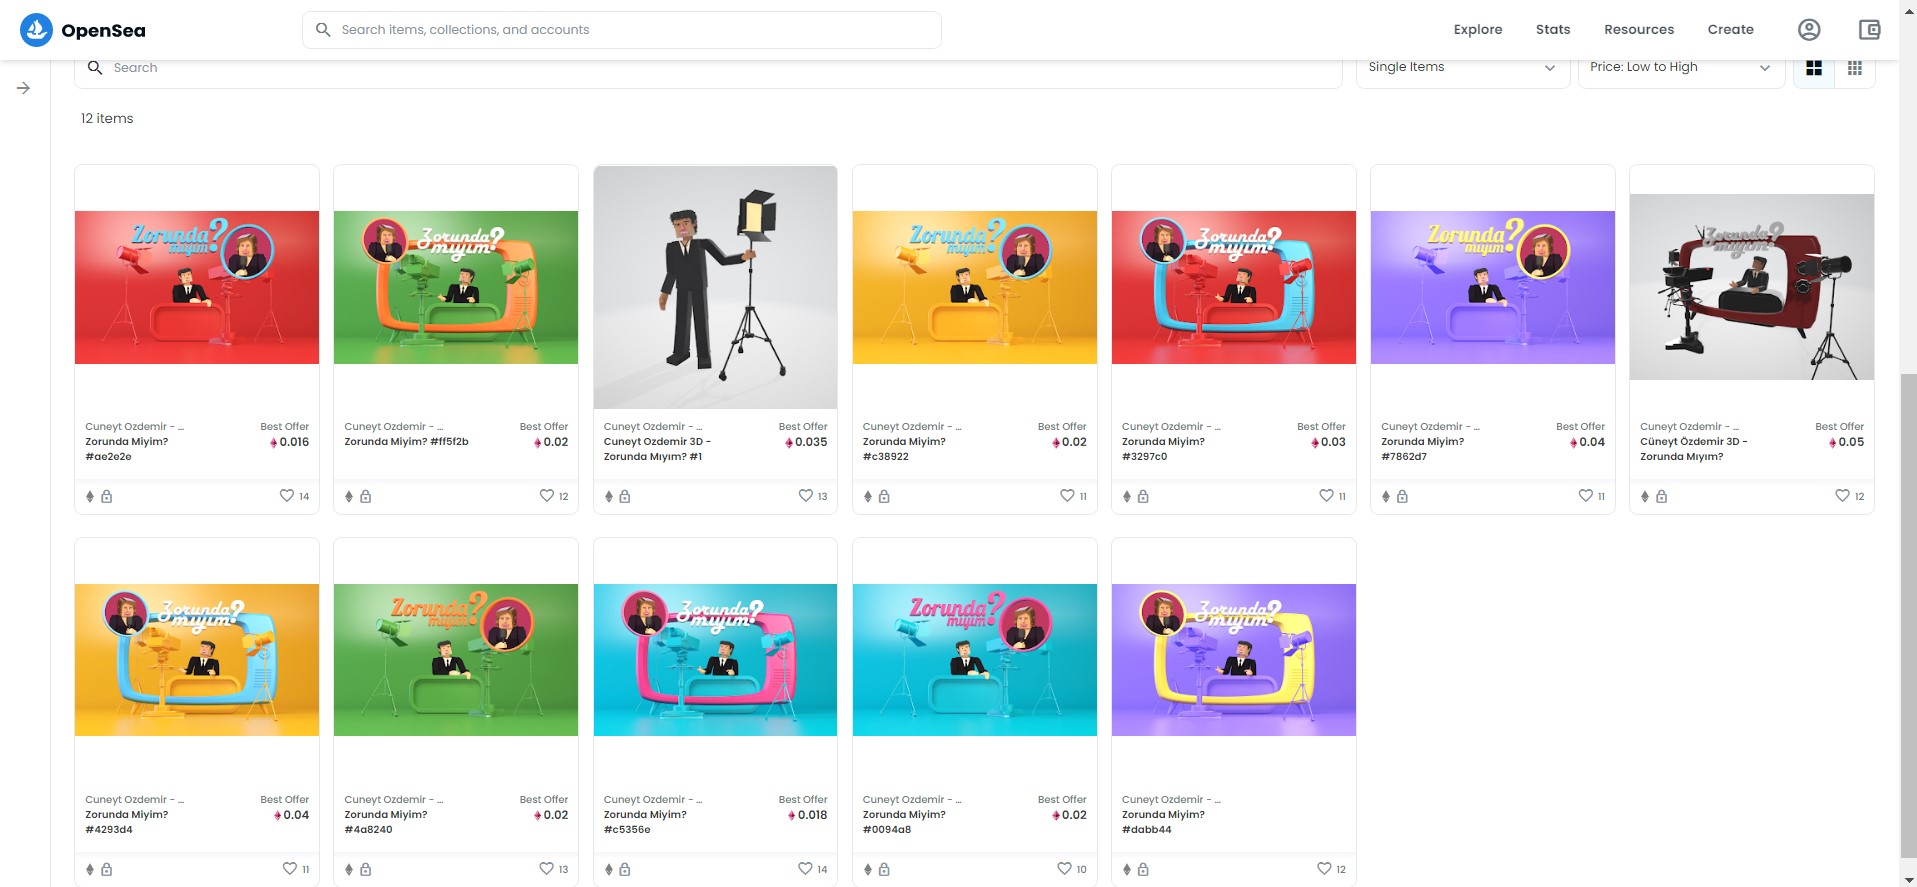Viewport: 1917px width, 887px height.
Task: Click the Ethereum chain icon on #c38922 card
Action: [x=868, y=496]
